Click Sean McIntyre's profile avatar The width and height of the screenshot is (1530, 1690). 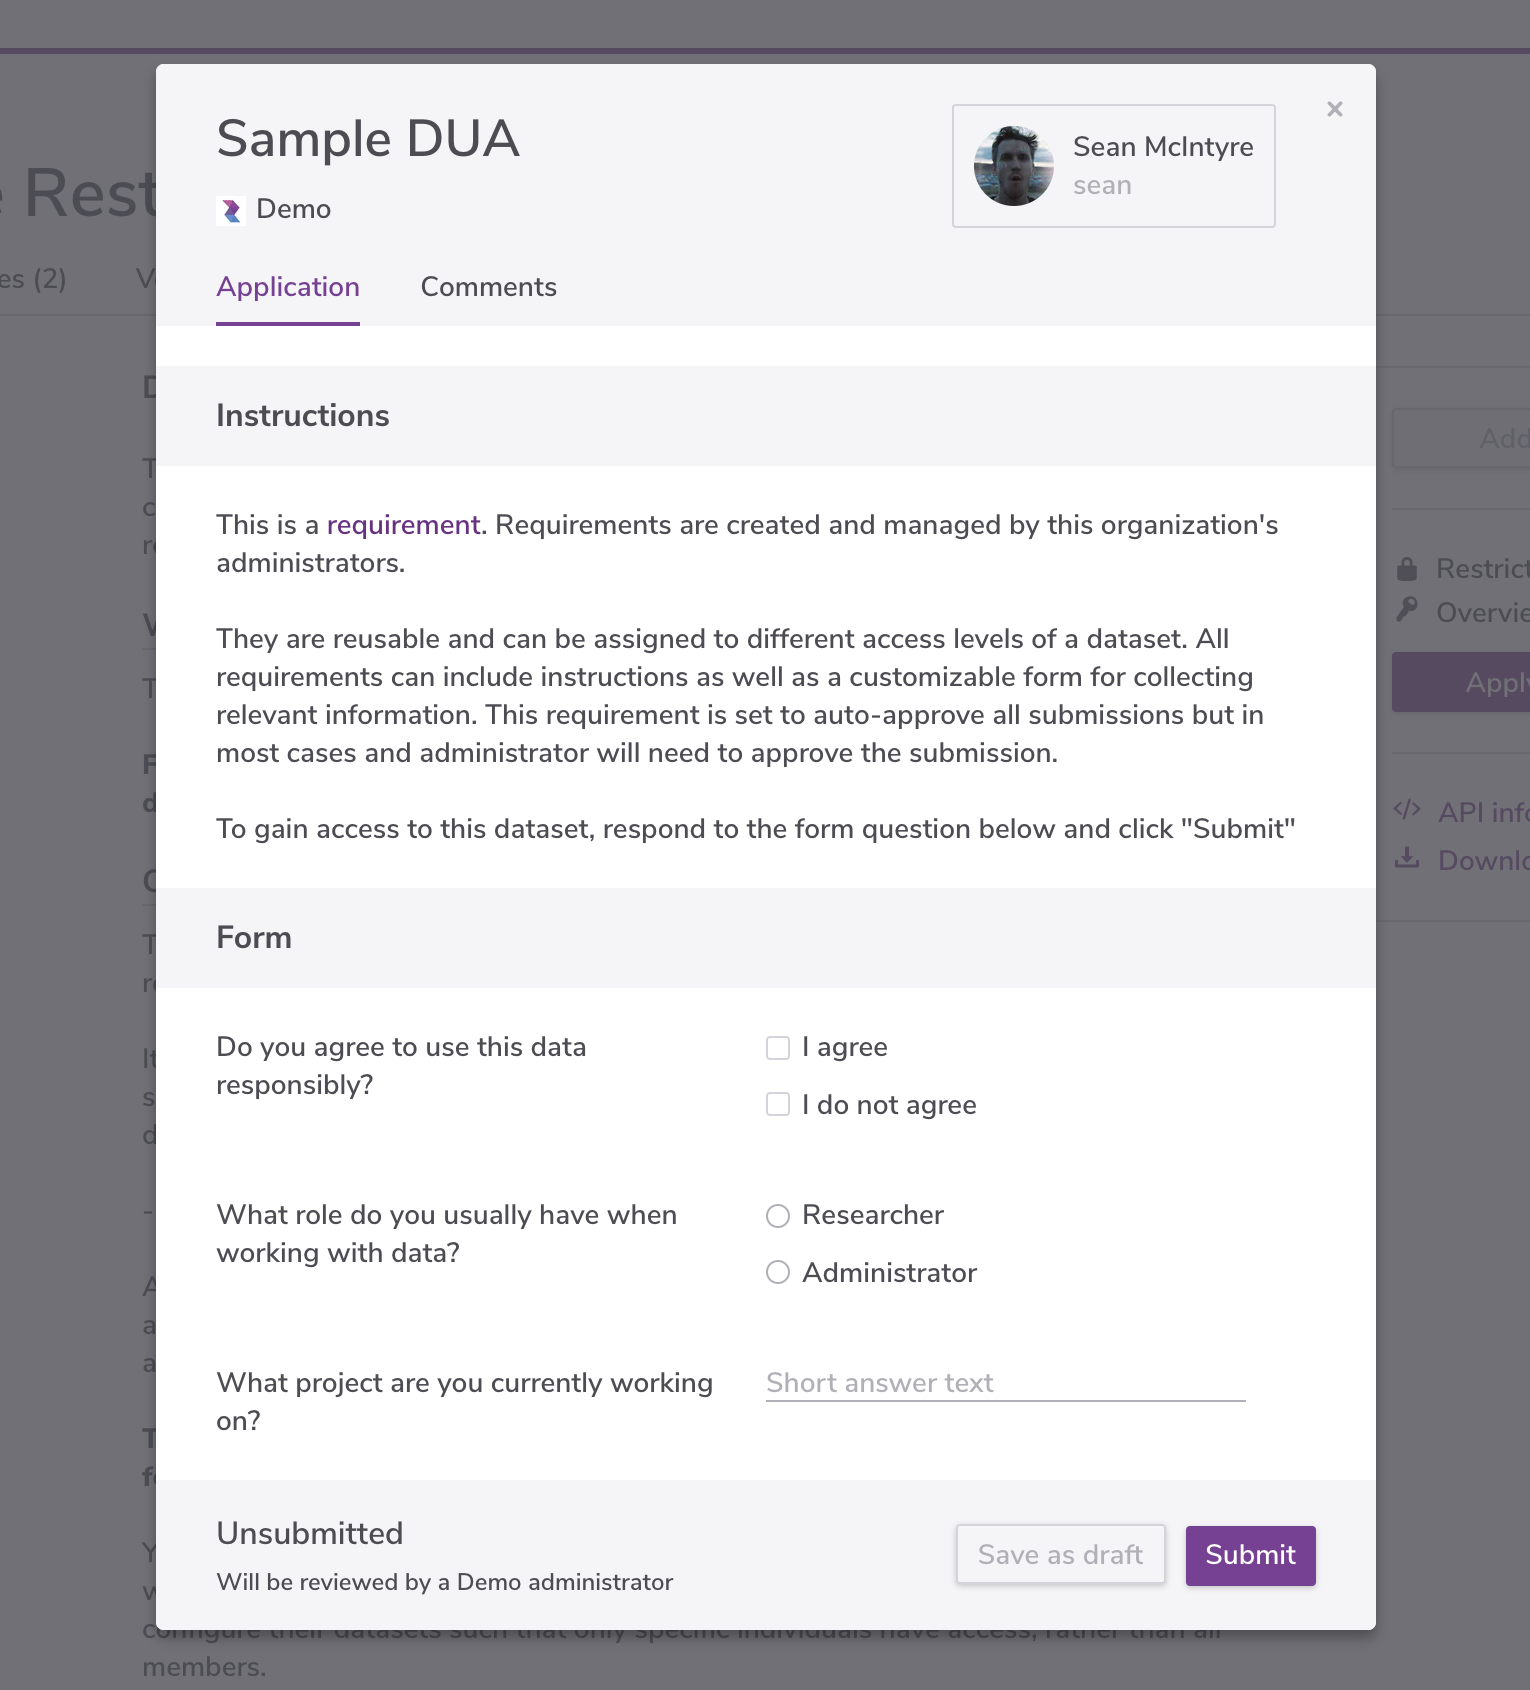coord(1013,166)
